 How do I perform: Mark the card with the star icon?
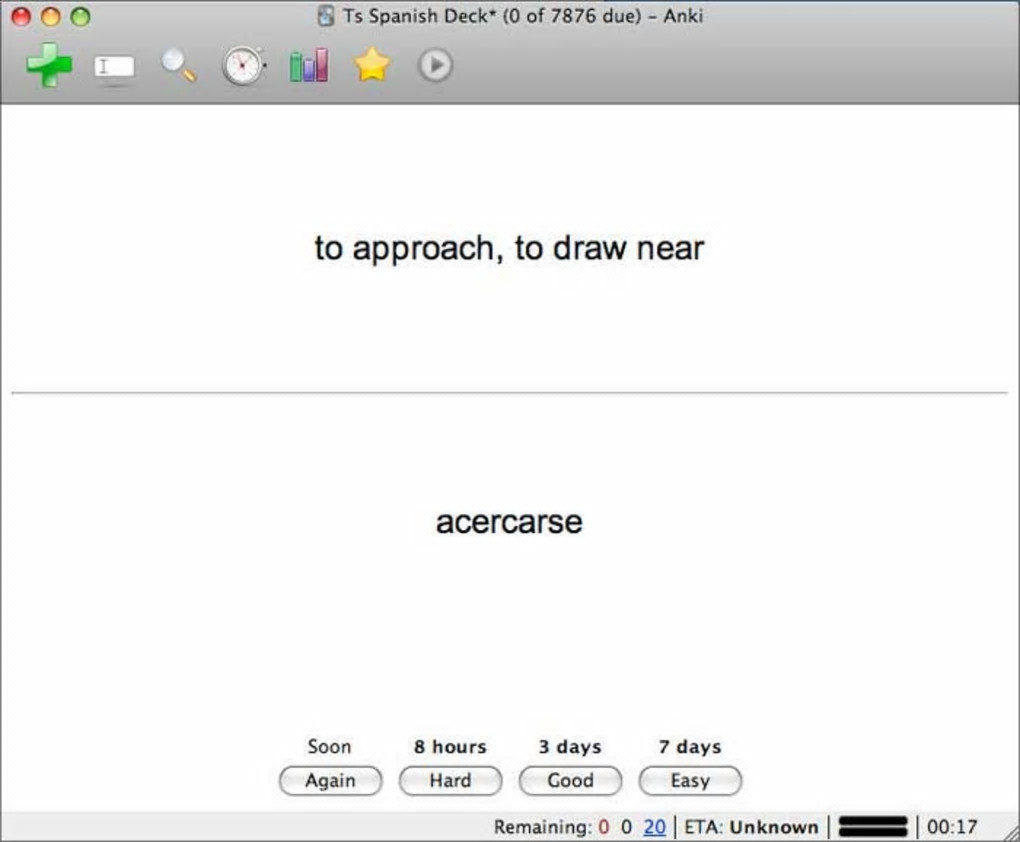372,65
